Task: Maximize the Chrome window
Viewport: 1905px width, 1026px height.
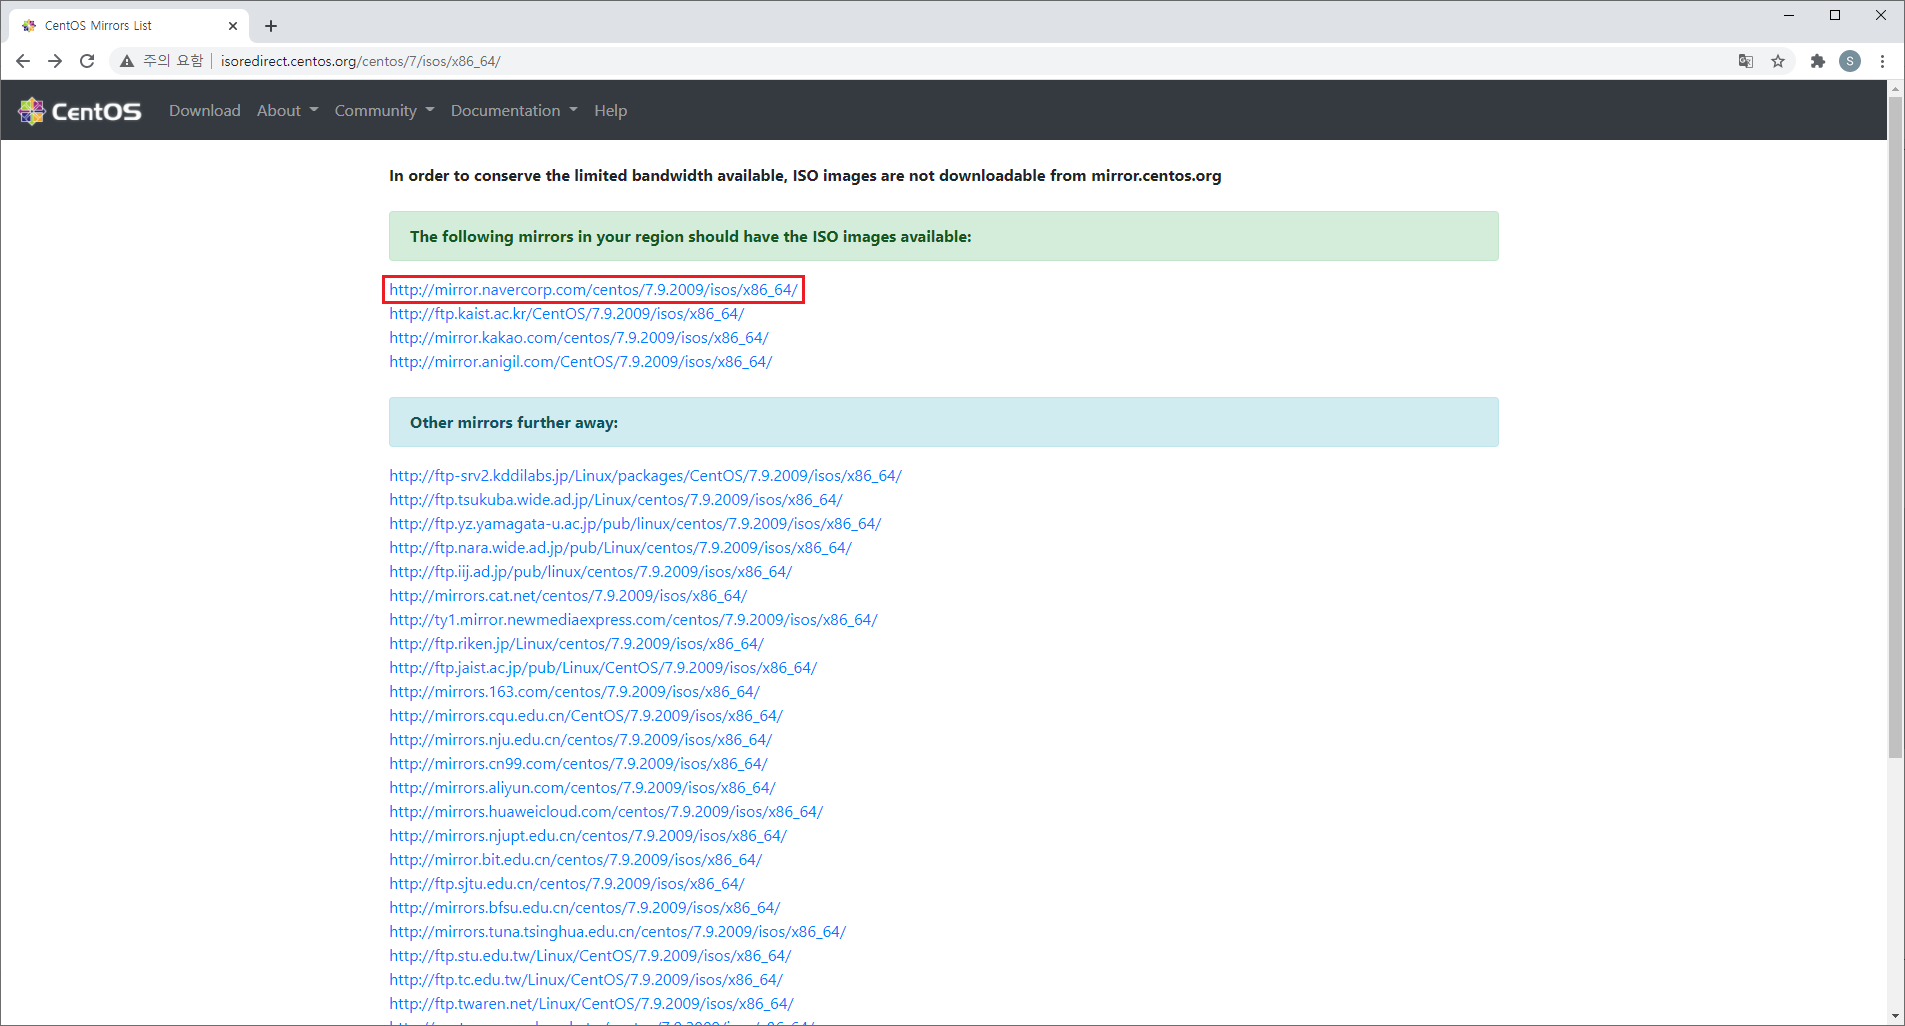Action: [1835, 15]
